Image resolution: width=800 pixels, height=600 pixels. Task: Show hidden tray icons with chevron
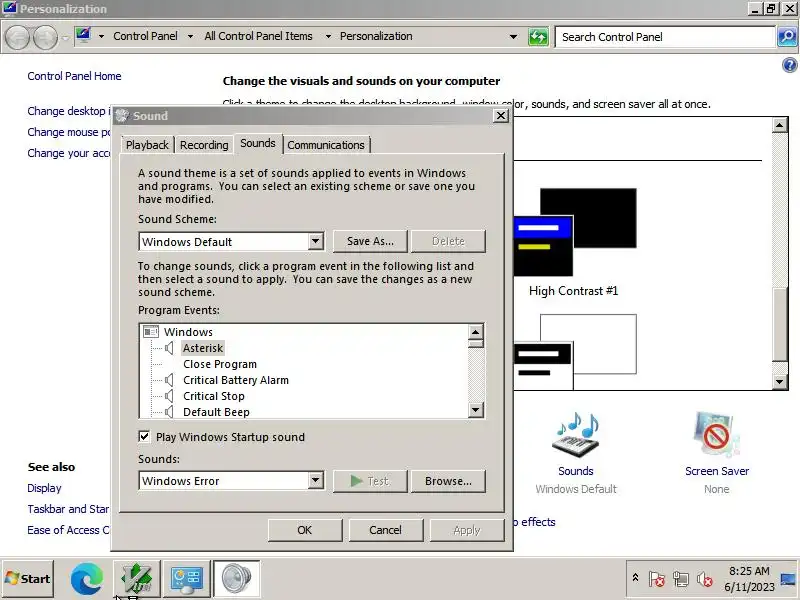tap(635, 578)
